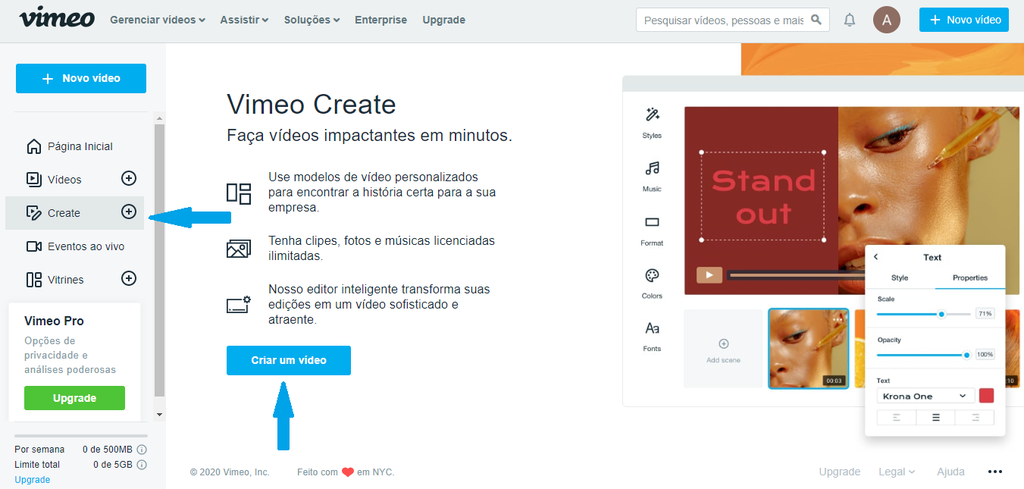Choose center text alignment icon

936,418
